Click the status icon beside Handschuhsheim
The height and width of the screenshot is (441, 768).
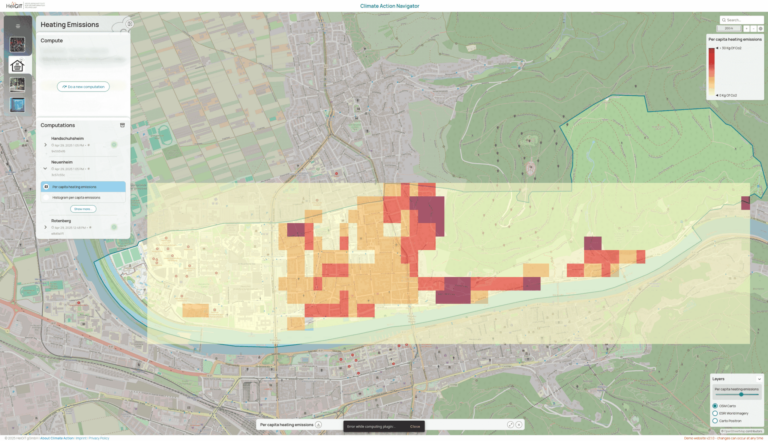[x=114, y=144]
